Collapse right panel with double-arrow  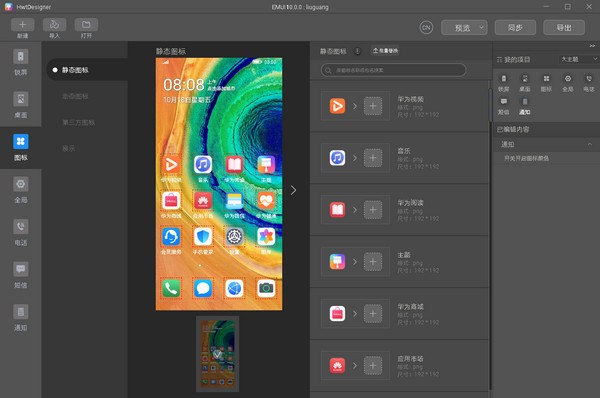coord(592,46)
